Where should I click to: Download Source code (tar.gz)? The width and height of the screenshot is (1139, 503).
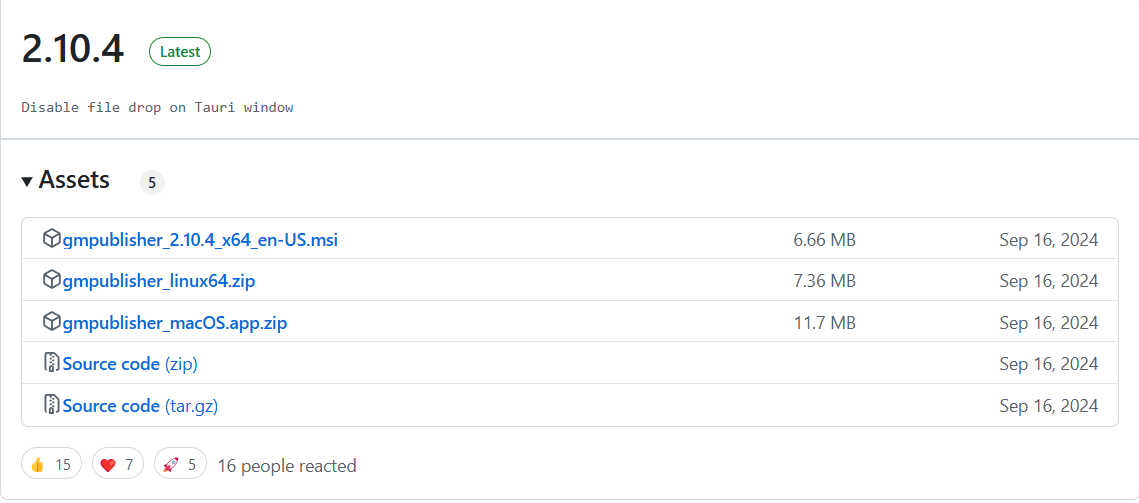point(140,406)
